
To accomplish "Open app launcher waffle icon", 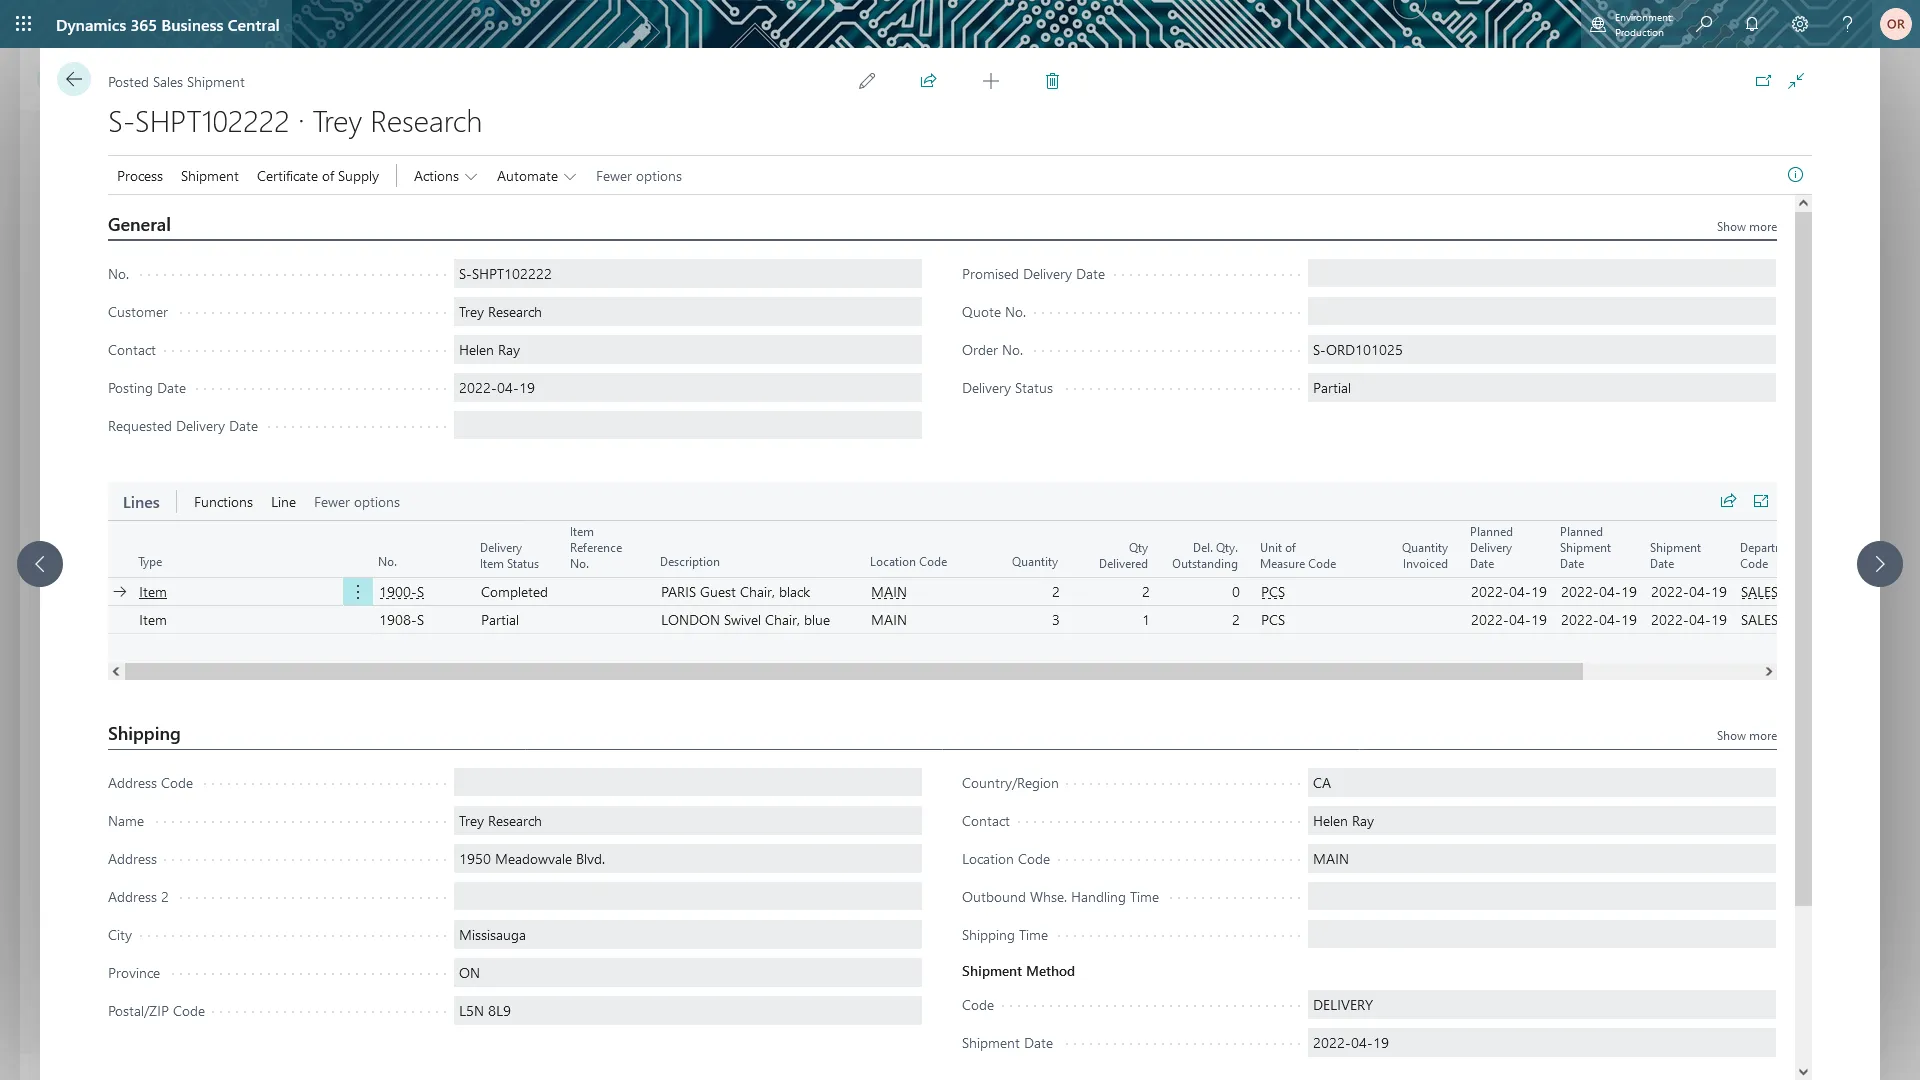I will point(24,24).
